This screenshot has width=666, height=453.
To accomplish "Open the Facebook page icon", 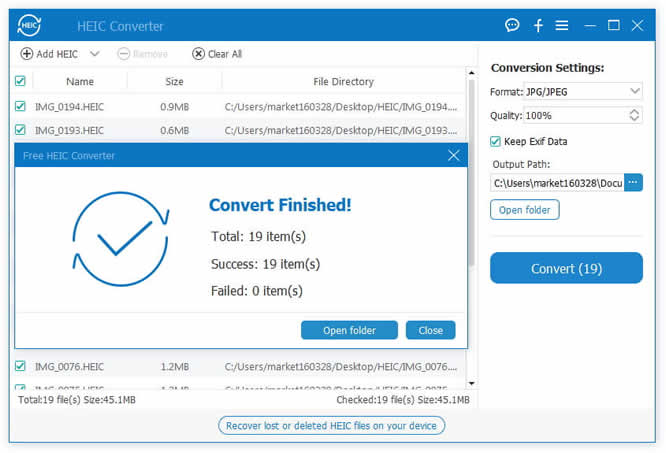I will [538, 25].
